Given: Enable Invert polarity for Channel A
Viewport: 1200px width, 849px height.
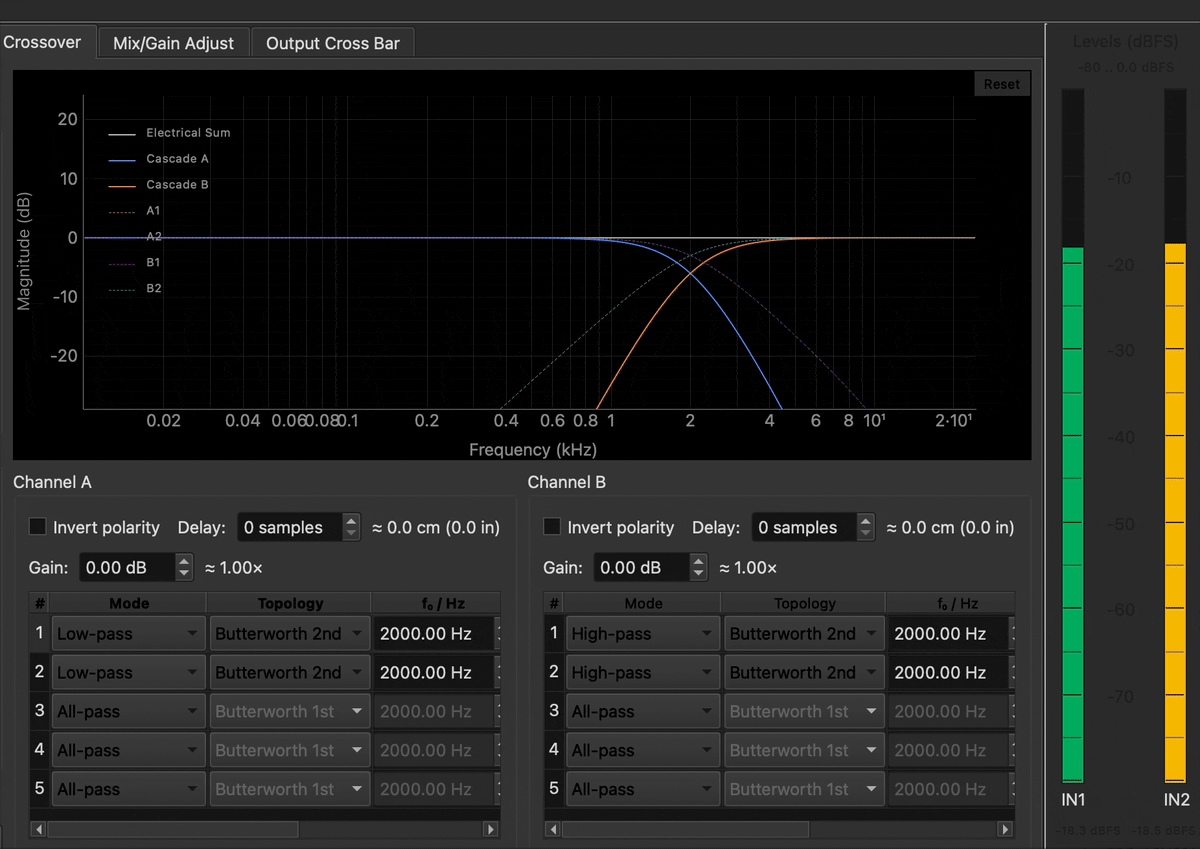Looking at the screenshot, I should tap(38, 526).
